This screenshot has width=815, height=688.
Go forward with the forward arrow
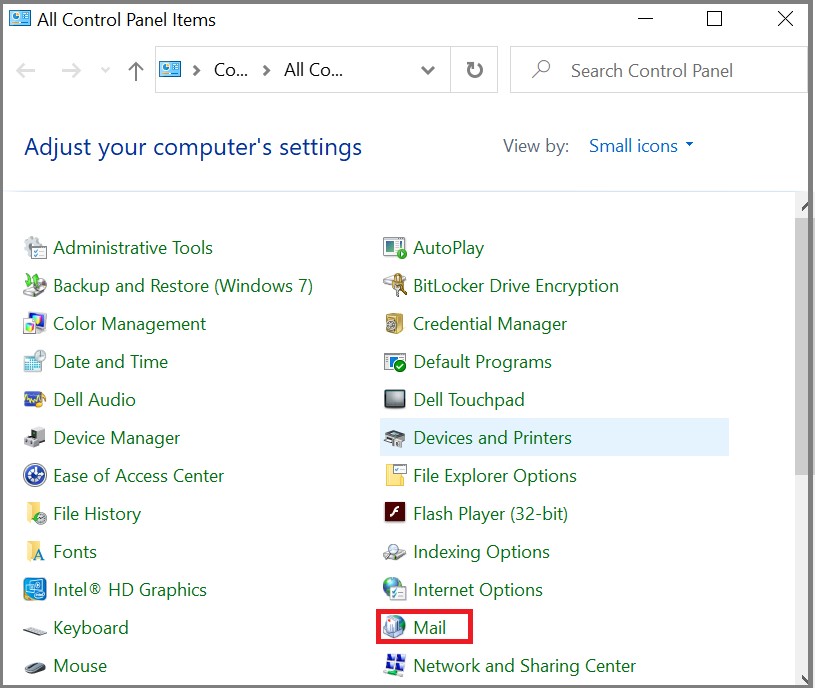coord(71,70)
